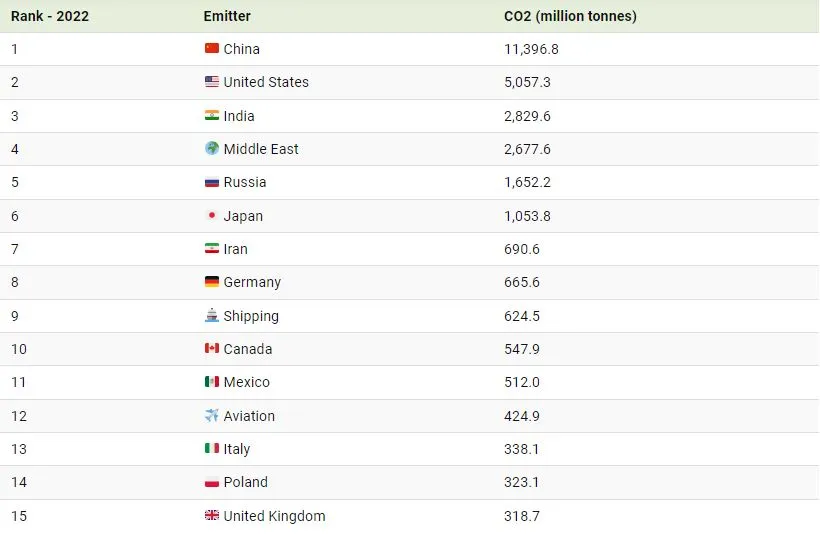Click the CO2 (million tonnes) column header
The width and height of the screenshot is (820, 539).
pos(570,16)
